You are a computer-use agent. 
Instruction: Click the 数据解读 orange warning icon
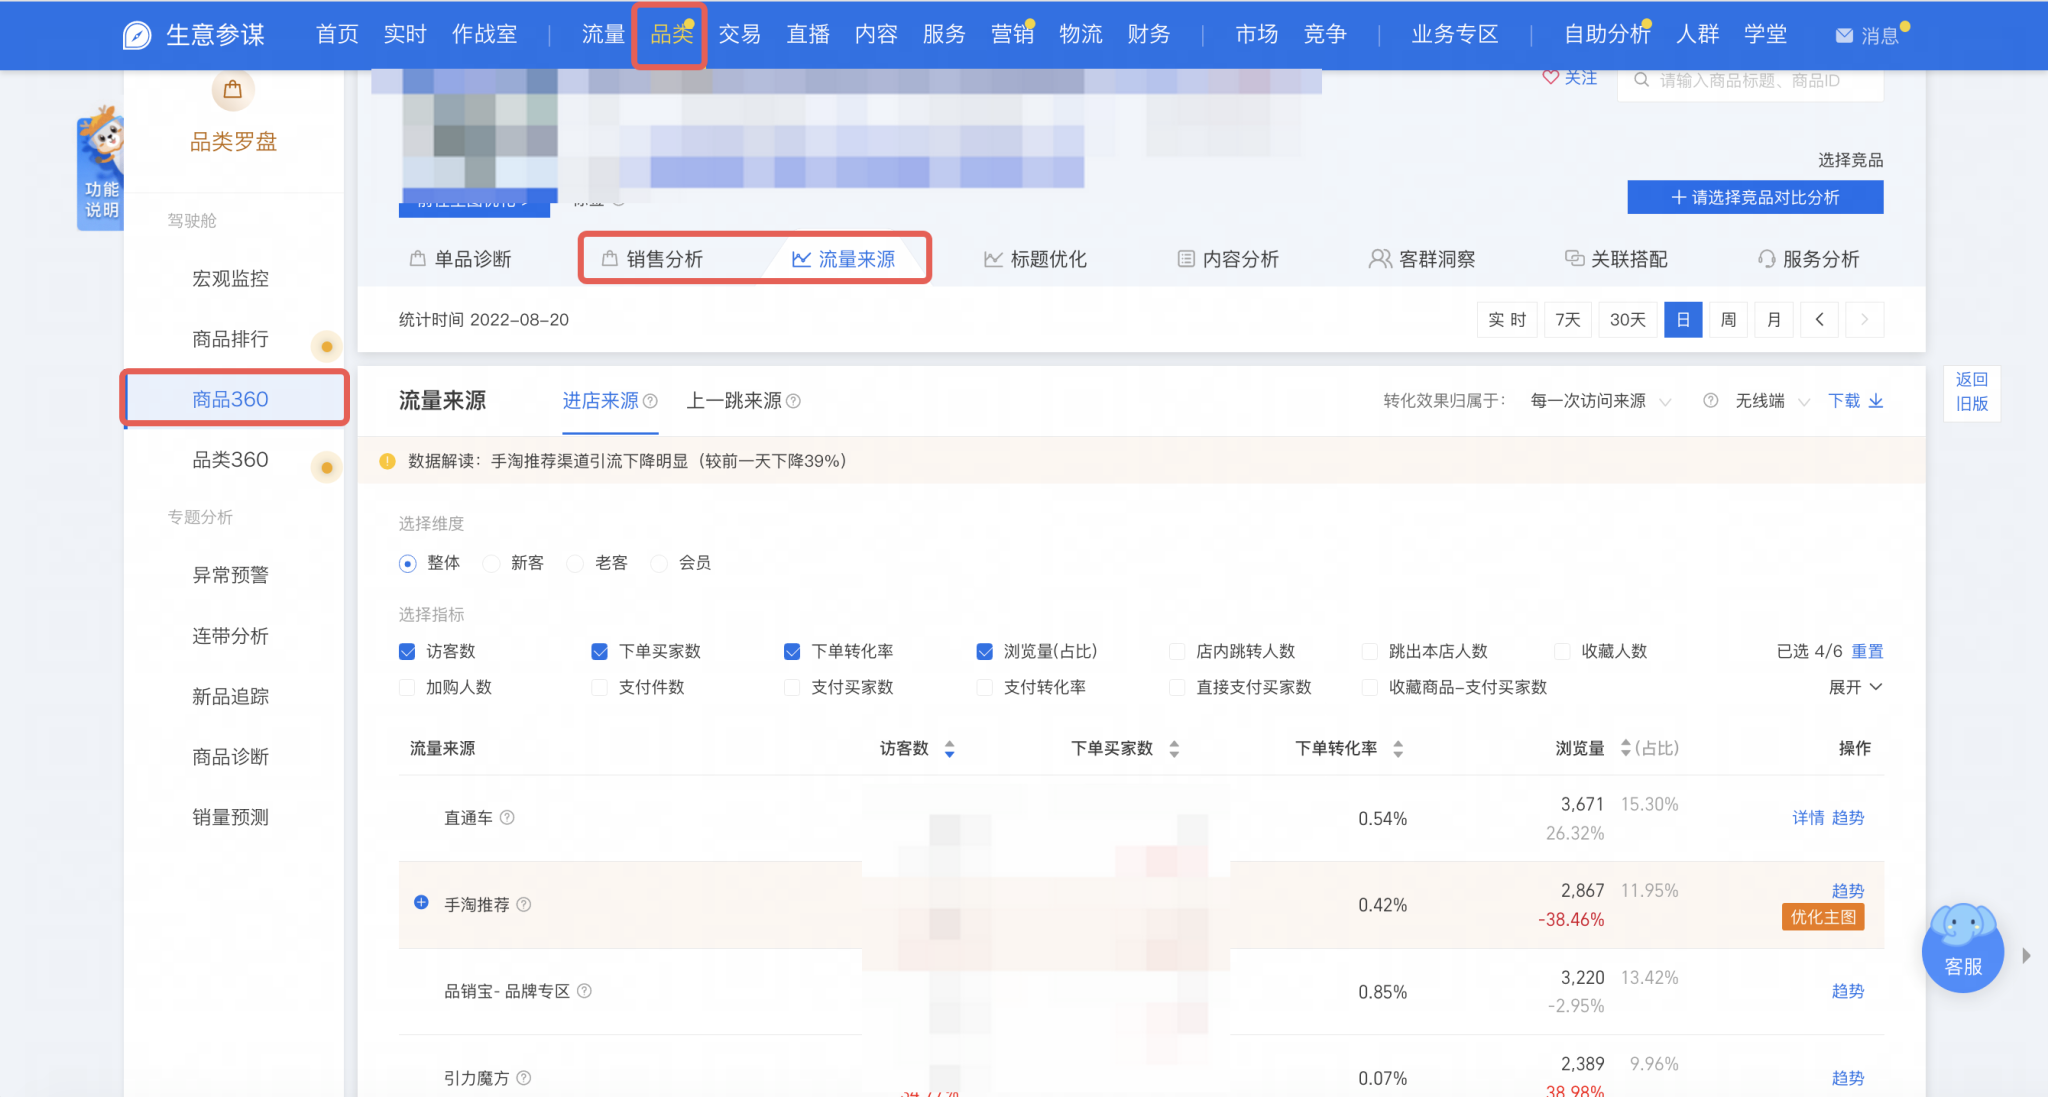click(x=387, y=461)
